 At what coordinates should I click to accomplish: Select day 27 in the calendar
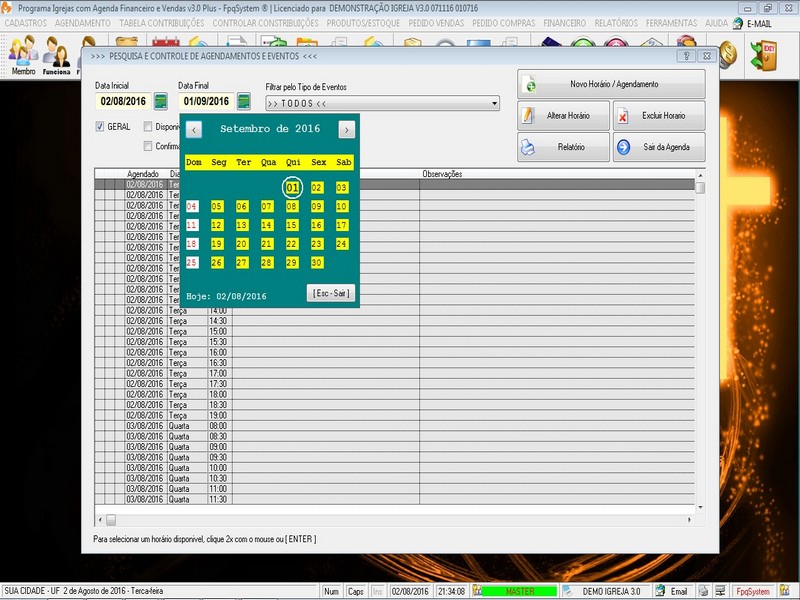tap(242, 263)
